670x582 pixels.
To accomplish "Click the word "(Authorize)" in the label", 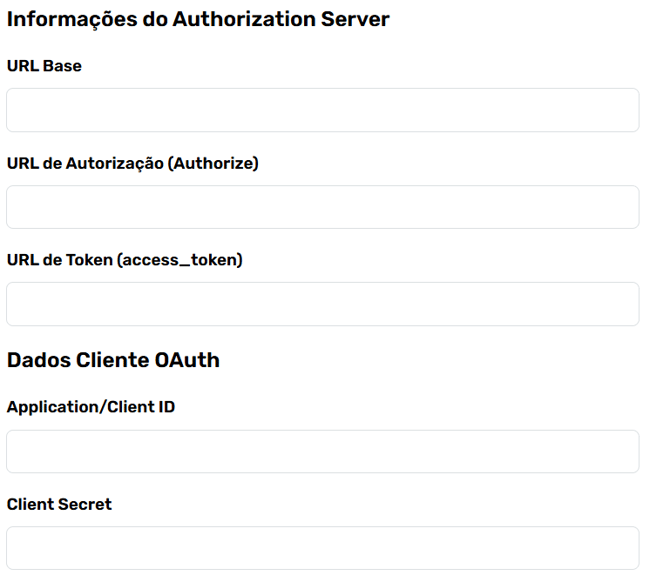I will coord(214,163).
